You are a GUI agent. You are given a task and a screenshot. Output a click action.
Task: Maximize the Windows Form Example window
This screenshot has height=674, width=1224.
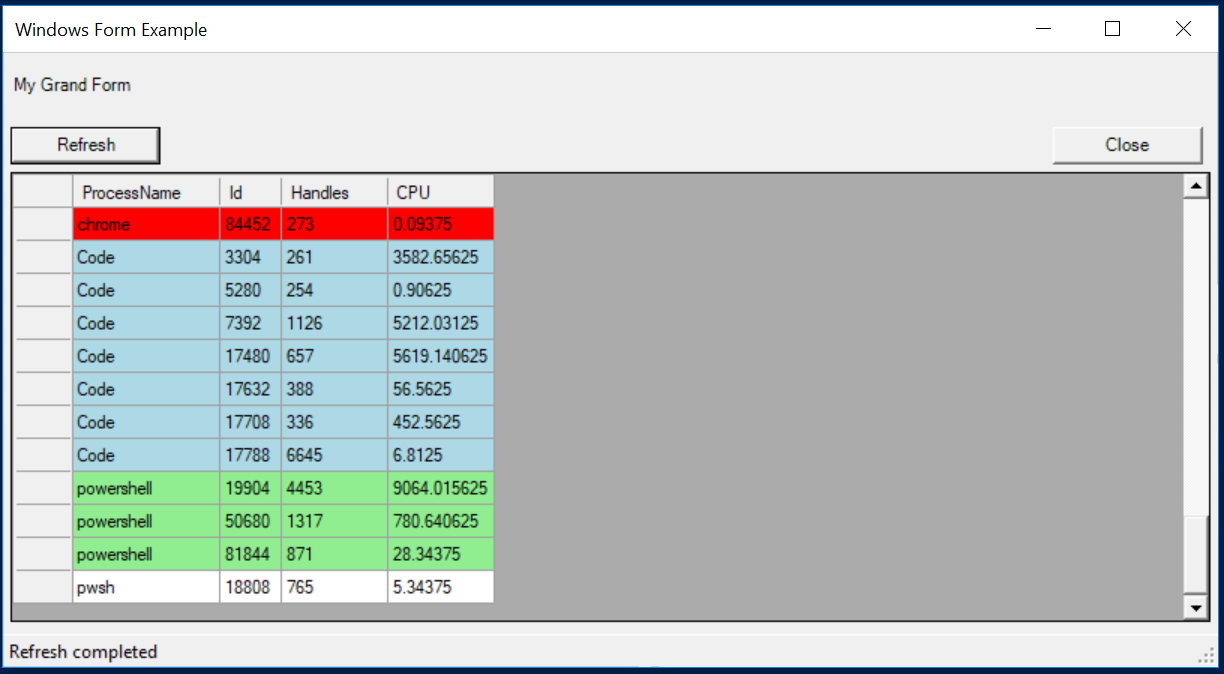[x=1112, y=29]
